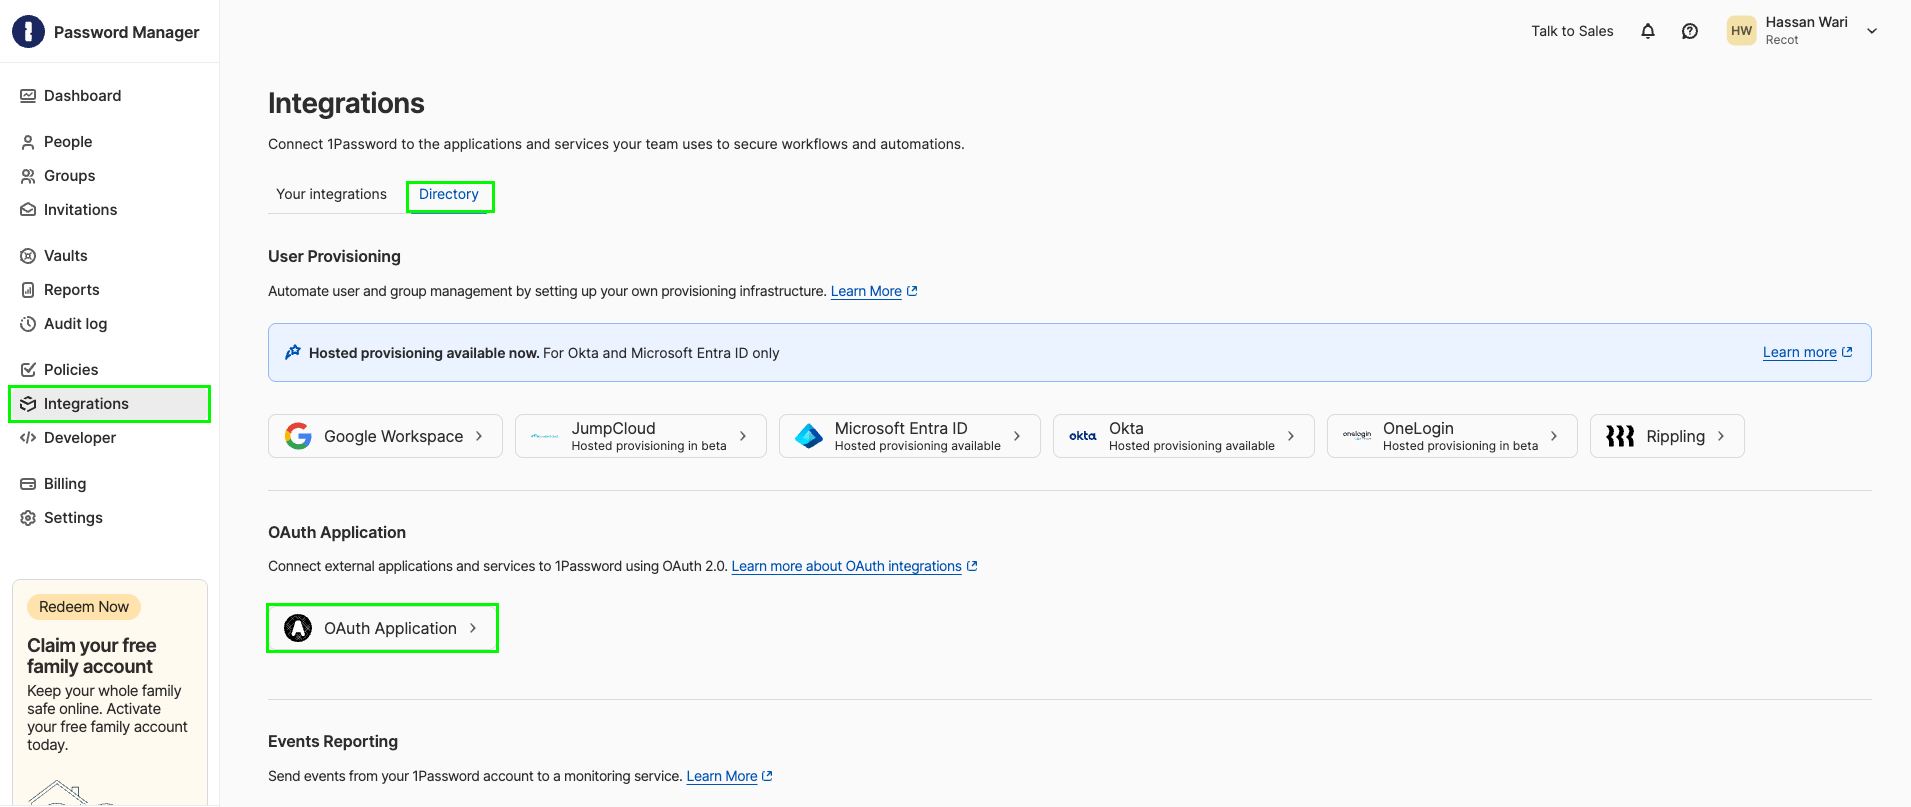Click the Hosted provisioning available now text
The width and height of the screenshot is (1911, 807).
(x=424, y=353)
